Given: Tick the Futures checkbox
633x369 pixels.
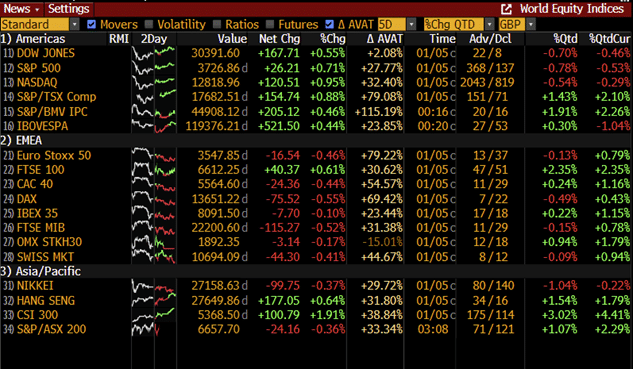Looking at the screenshot, I should point(270,24).
